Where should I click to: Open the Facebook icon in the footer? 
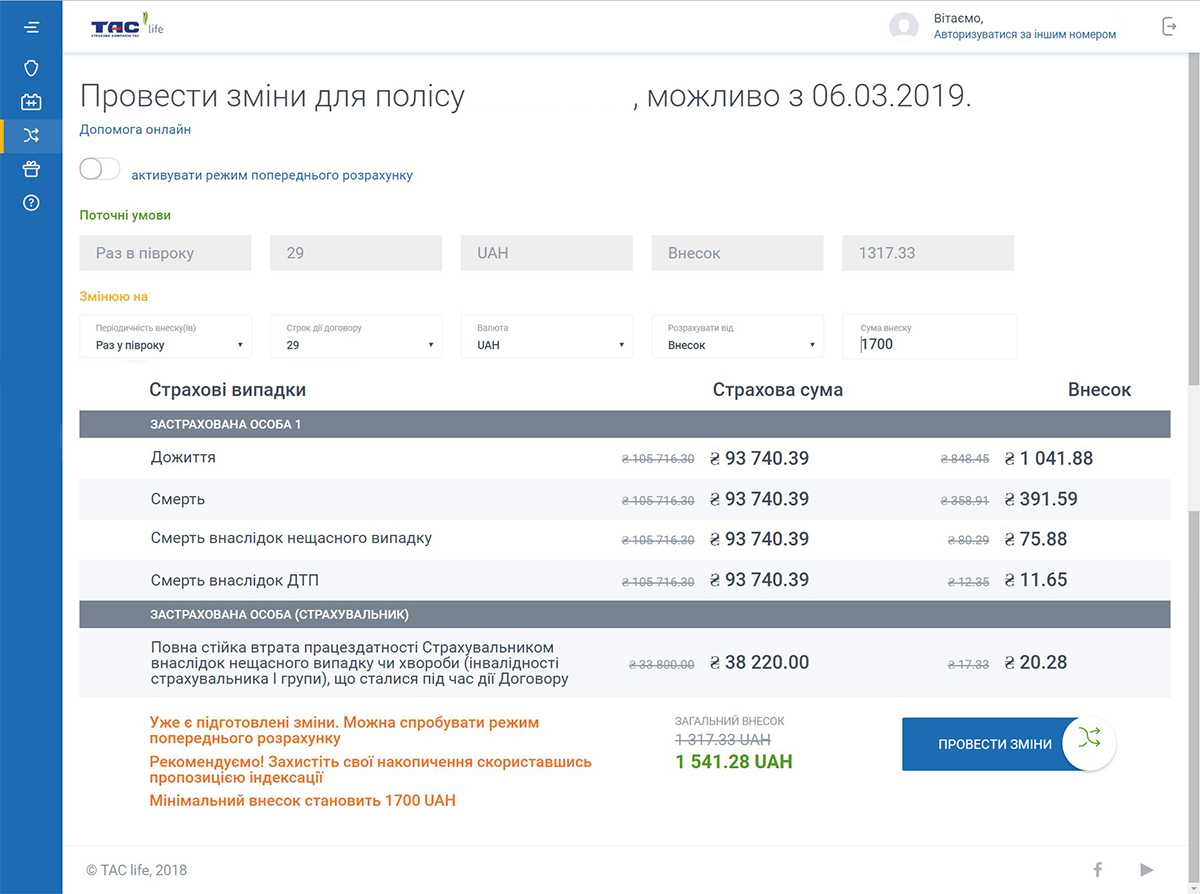tap(1097, 869)
